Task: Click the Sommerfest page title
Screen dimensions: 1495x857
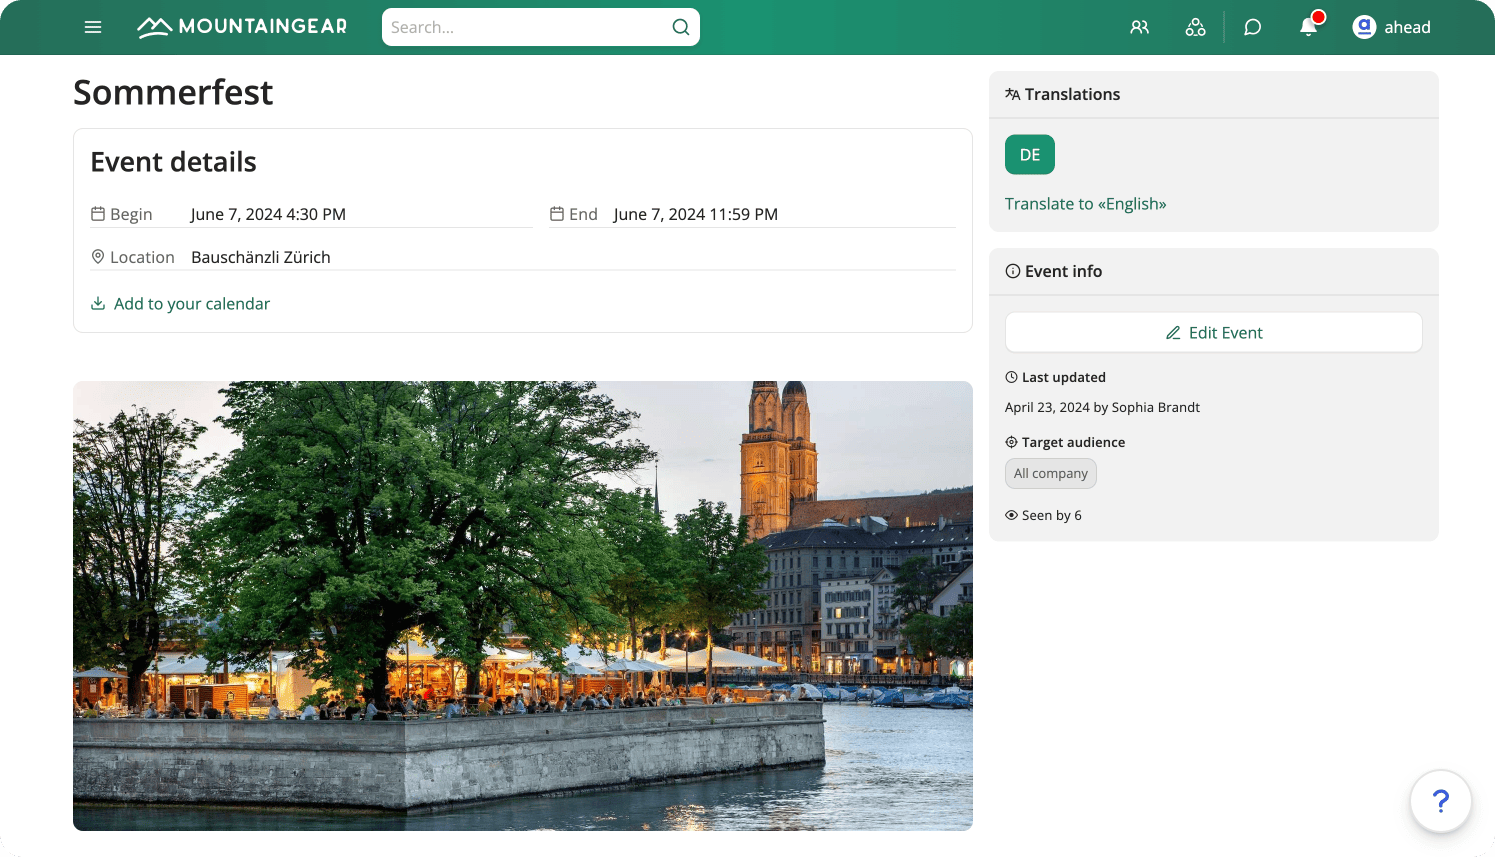Action: [173, 92]
